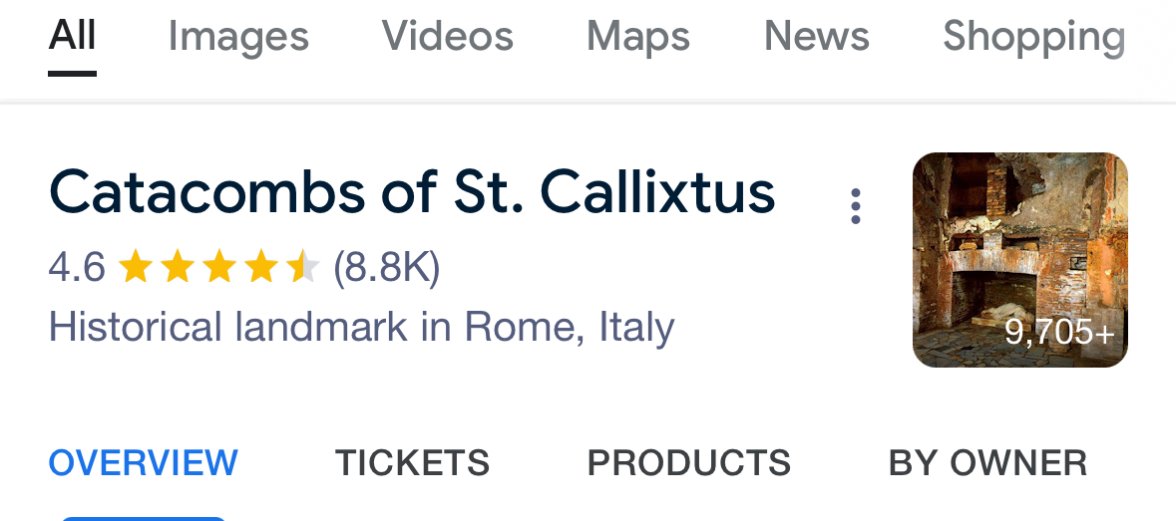1176x521 pixels.
Task: Open the three-dot more options menu
Action: coord(855,206)
